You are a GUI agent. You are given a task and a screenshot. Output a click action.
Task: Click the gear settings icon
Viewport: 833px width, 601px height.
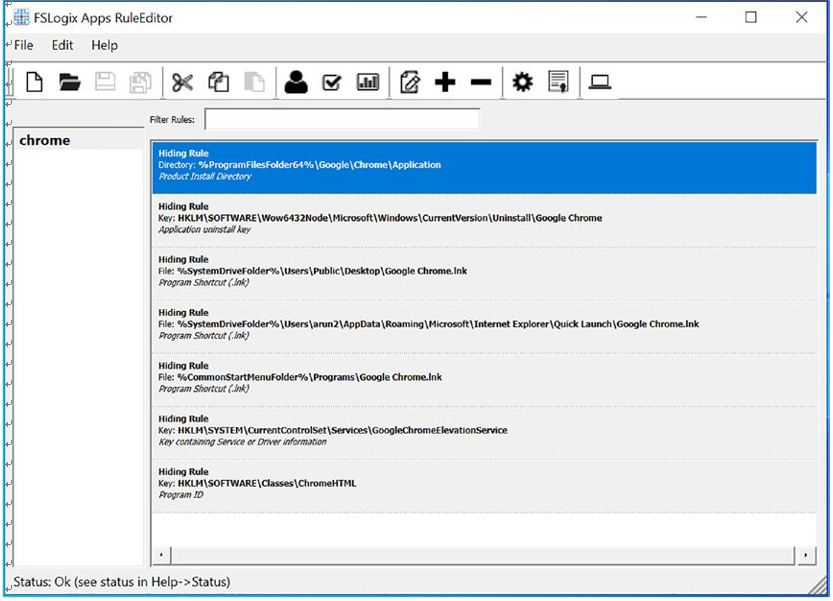click(522, 82)
